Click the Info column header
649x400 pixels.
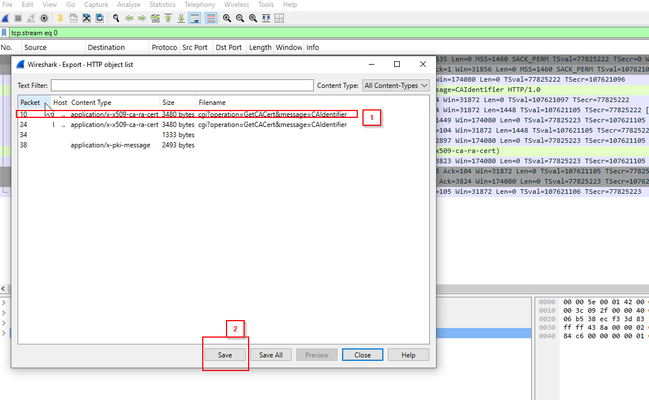[312, 47]
